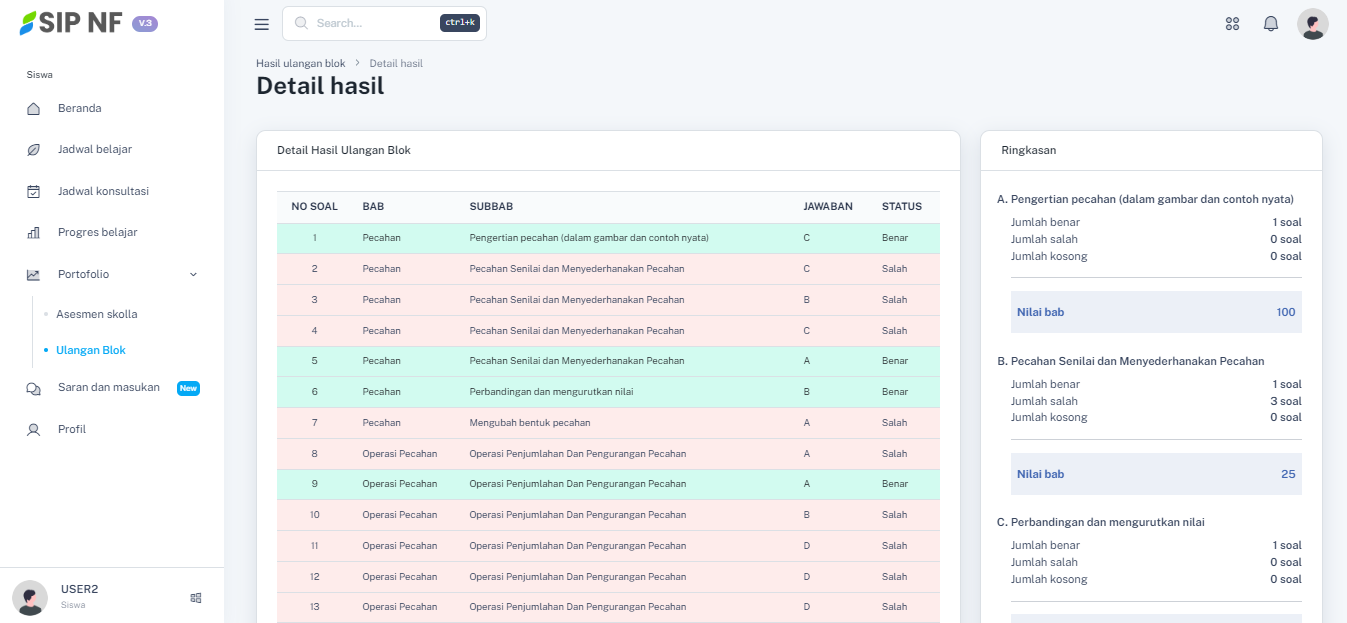Open the top-right user avatar menu
Viewport: 1347px width, 623px height.
(1312, 24)
